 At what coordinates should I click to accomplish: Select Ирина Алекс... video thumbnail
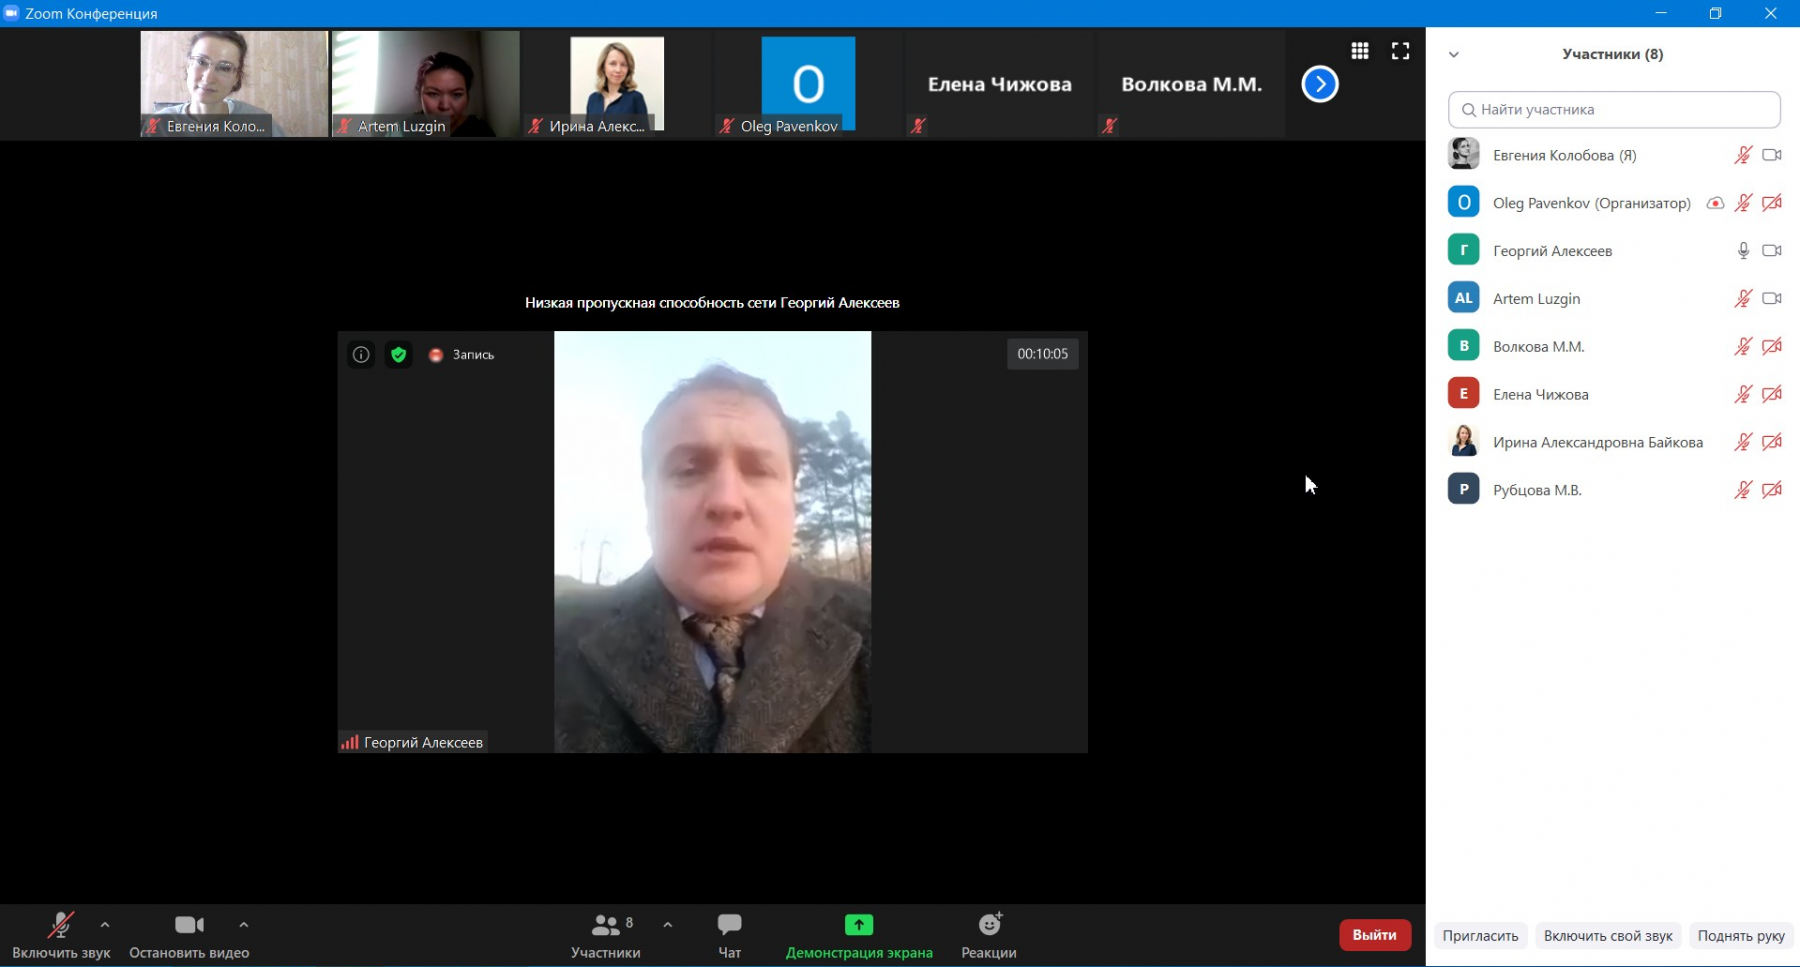617,84
